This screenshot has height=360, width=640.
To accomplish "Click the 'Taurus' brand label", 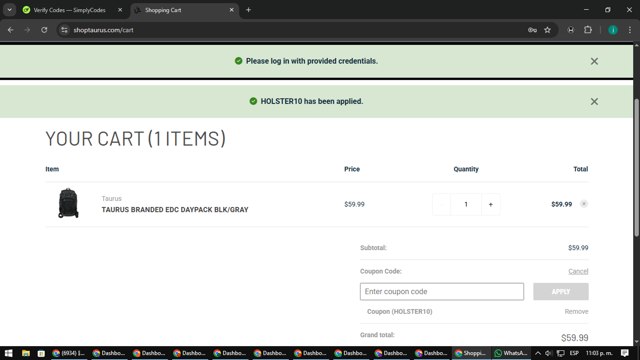I will (x=111, y=198).
